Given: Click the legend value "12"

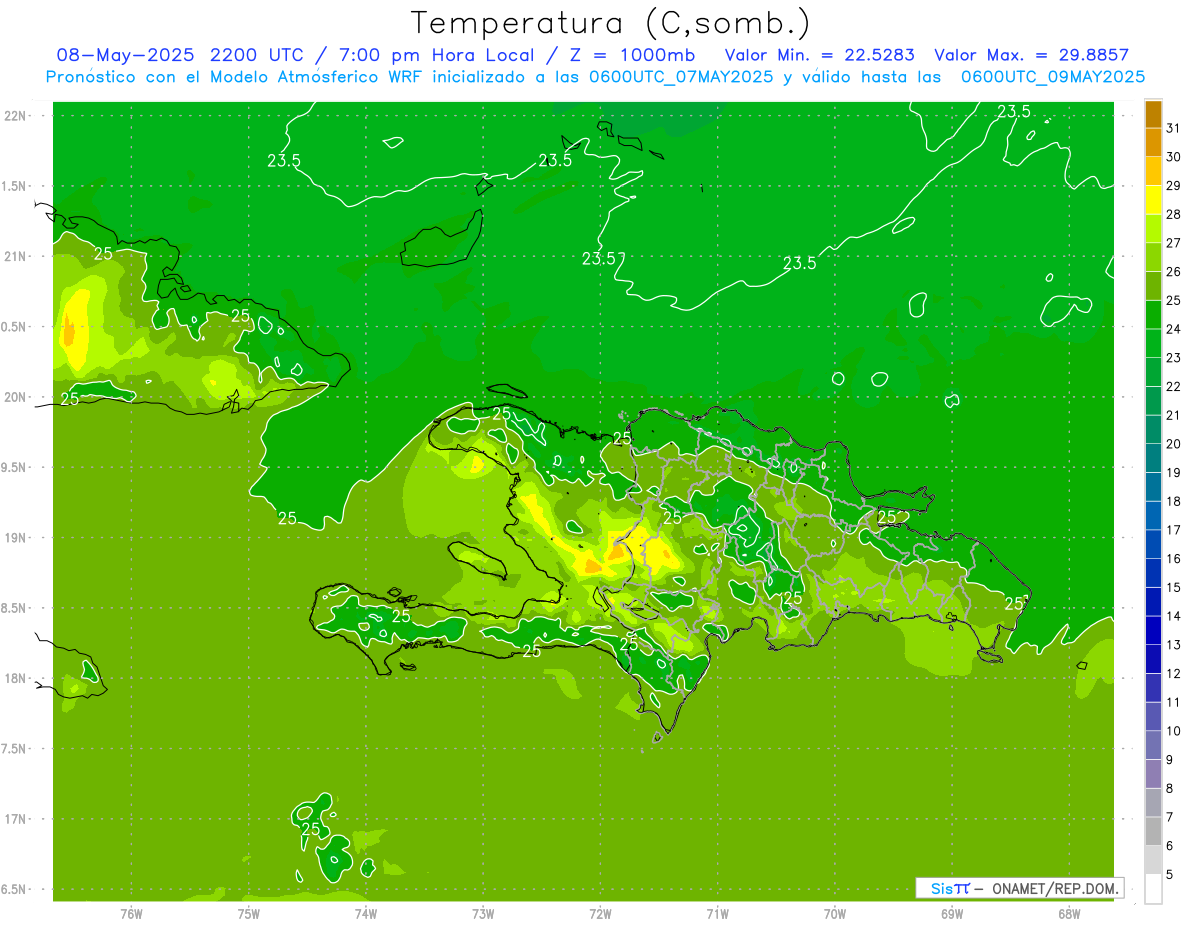Looking at the screenshot, I should (x=1174, y=673).
